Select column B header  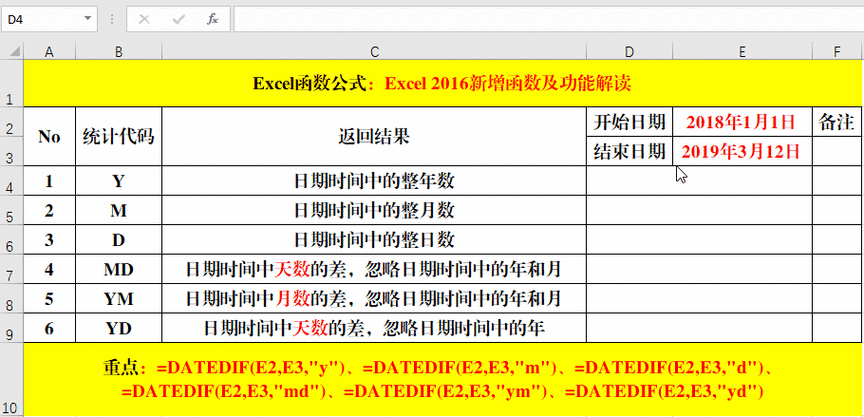tap(118, 52)
